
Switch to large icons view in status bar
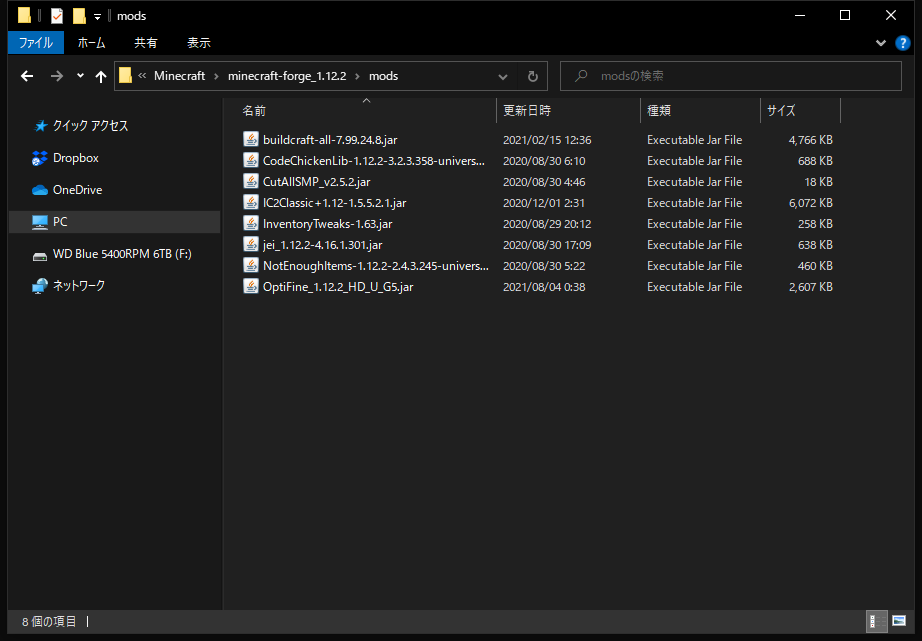(x=898, y=621)
